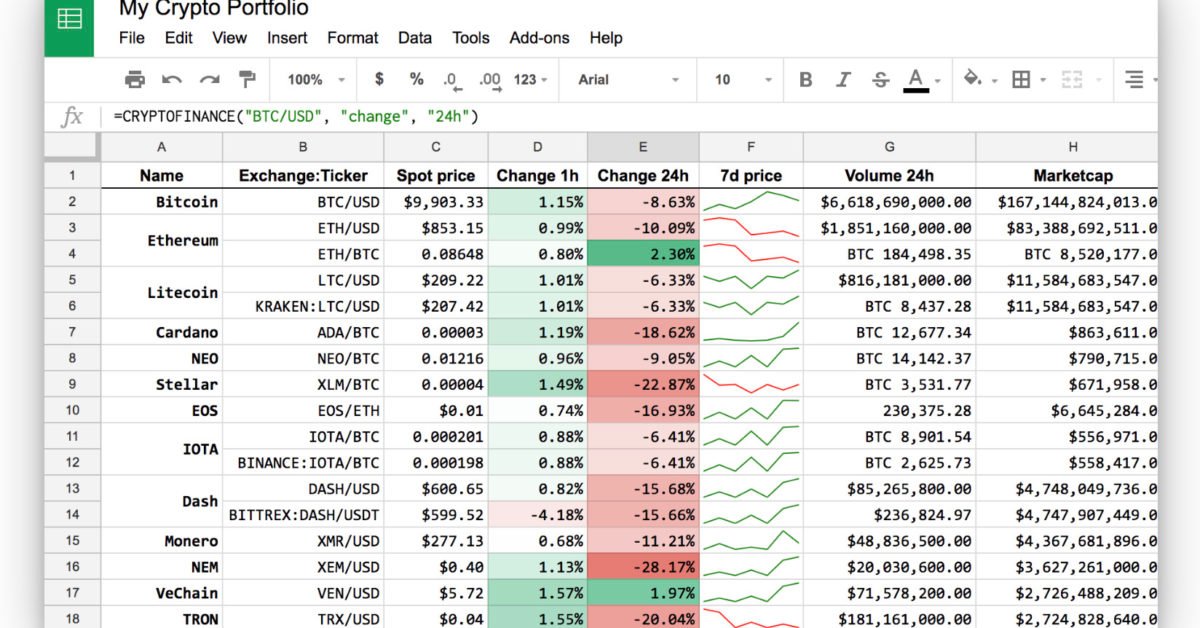Toggle strikethrough formatting
Screen dimensions: 1200x628
click(x=880, y=80)
